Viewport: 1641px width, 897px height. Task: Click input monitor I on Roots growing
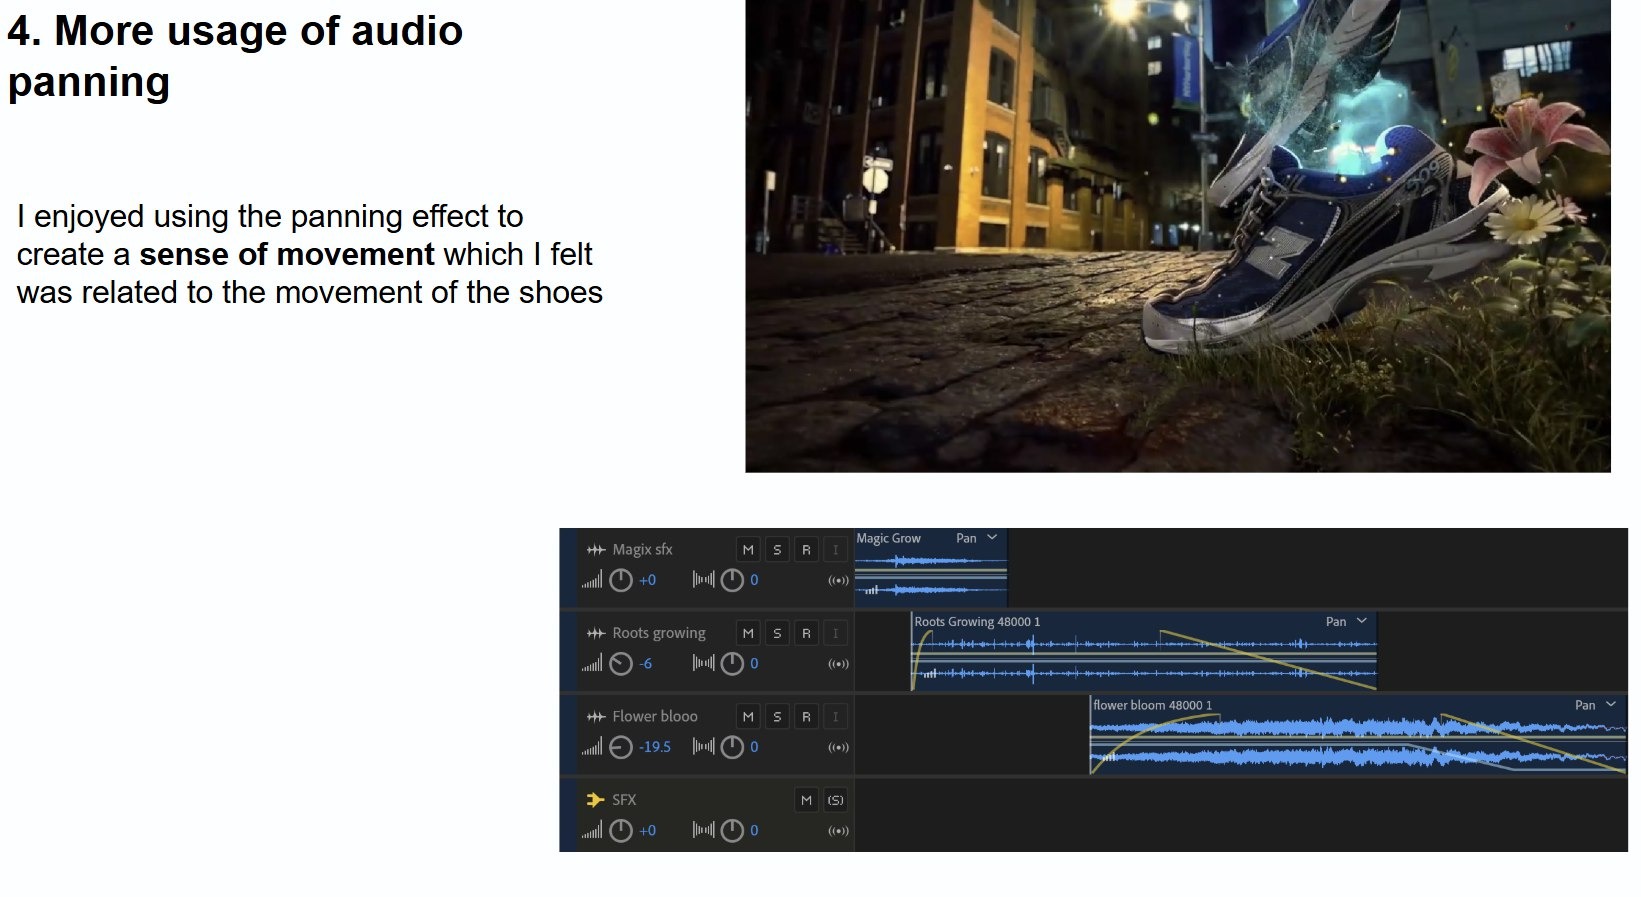click(836, 633)
